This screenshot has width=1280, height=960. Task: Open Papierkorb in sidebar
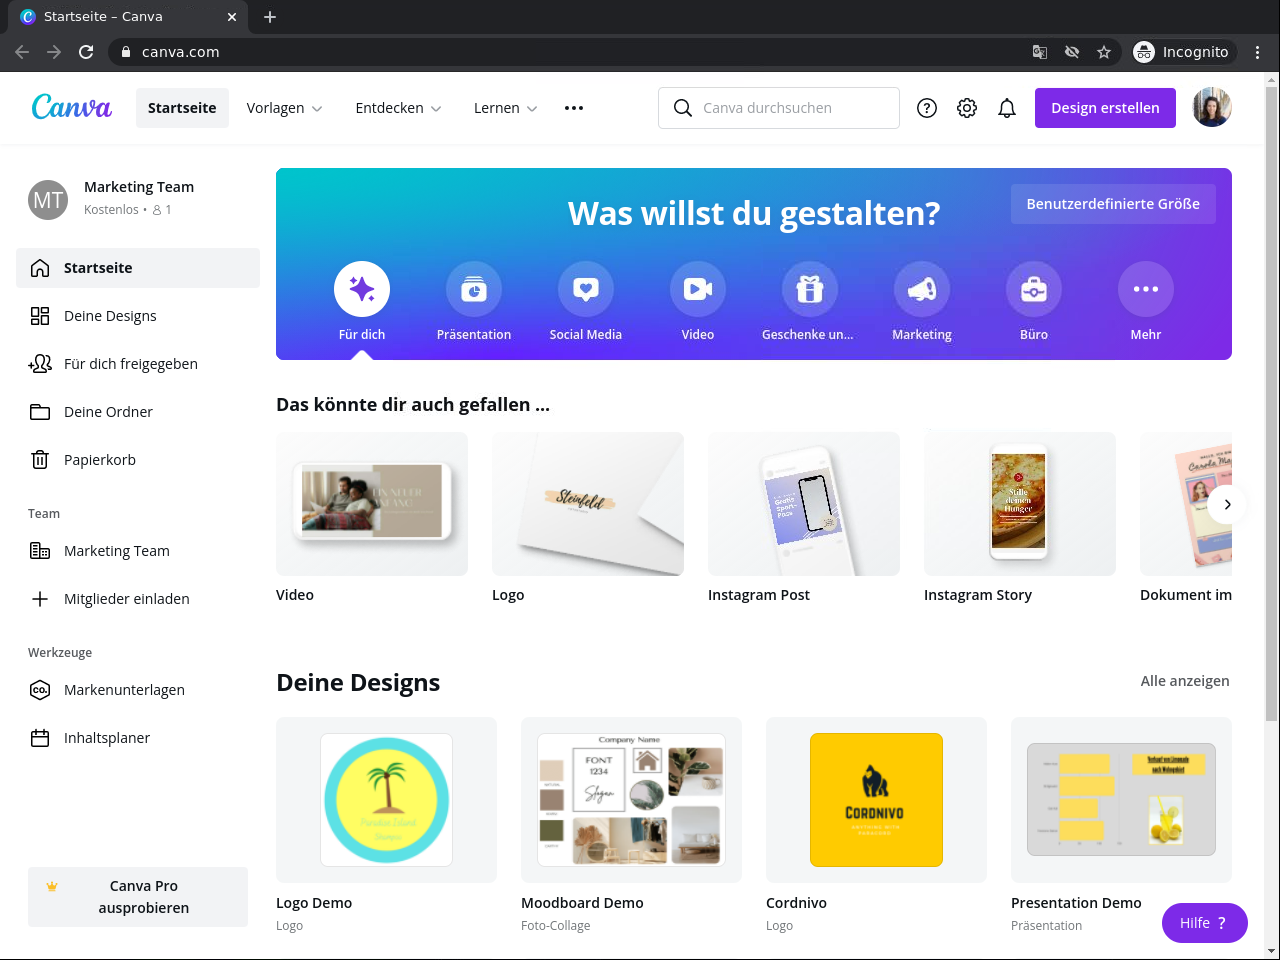[138, 460]
